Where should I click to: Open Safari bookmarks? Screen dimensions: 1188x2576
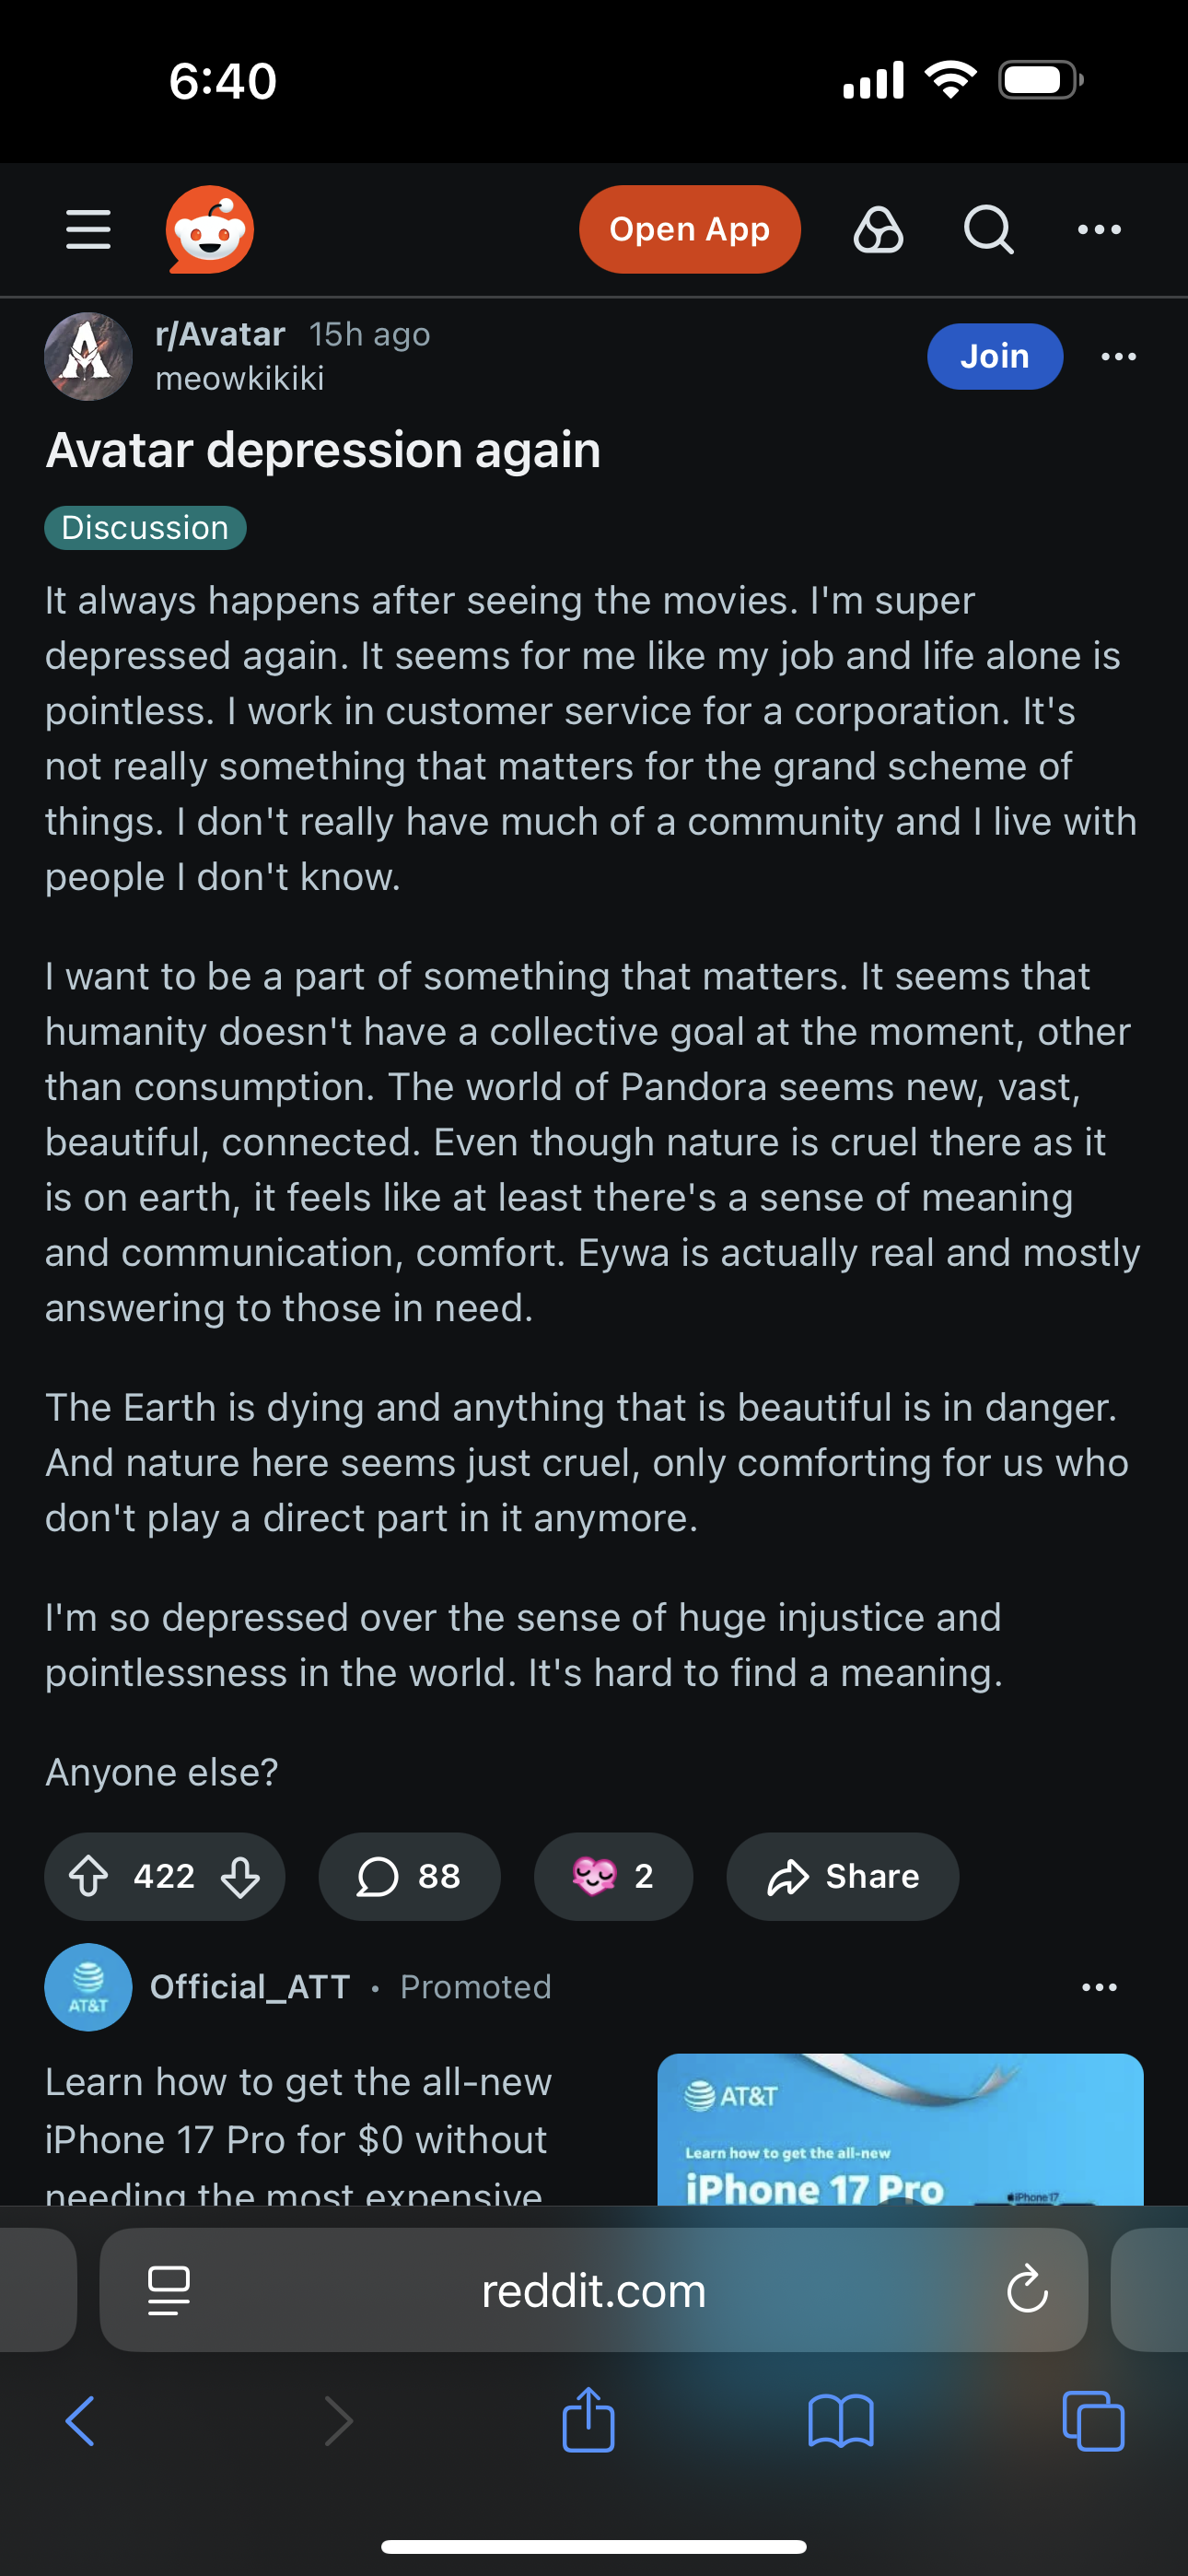(840, 2420)
